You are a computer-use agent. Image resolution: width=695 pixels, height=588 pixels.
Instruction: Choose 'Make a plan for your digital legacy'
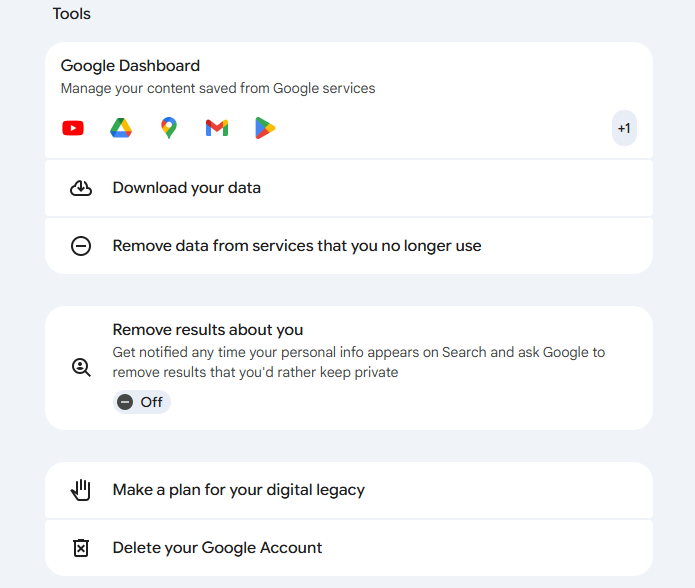[239, 490]
